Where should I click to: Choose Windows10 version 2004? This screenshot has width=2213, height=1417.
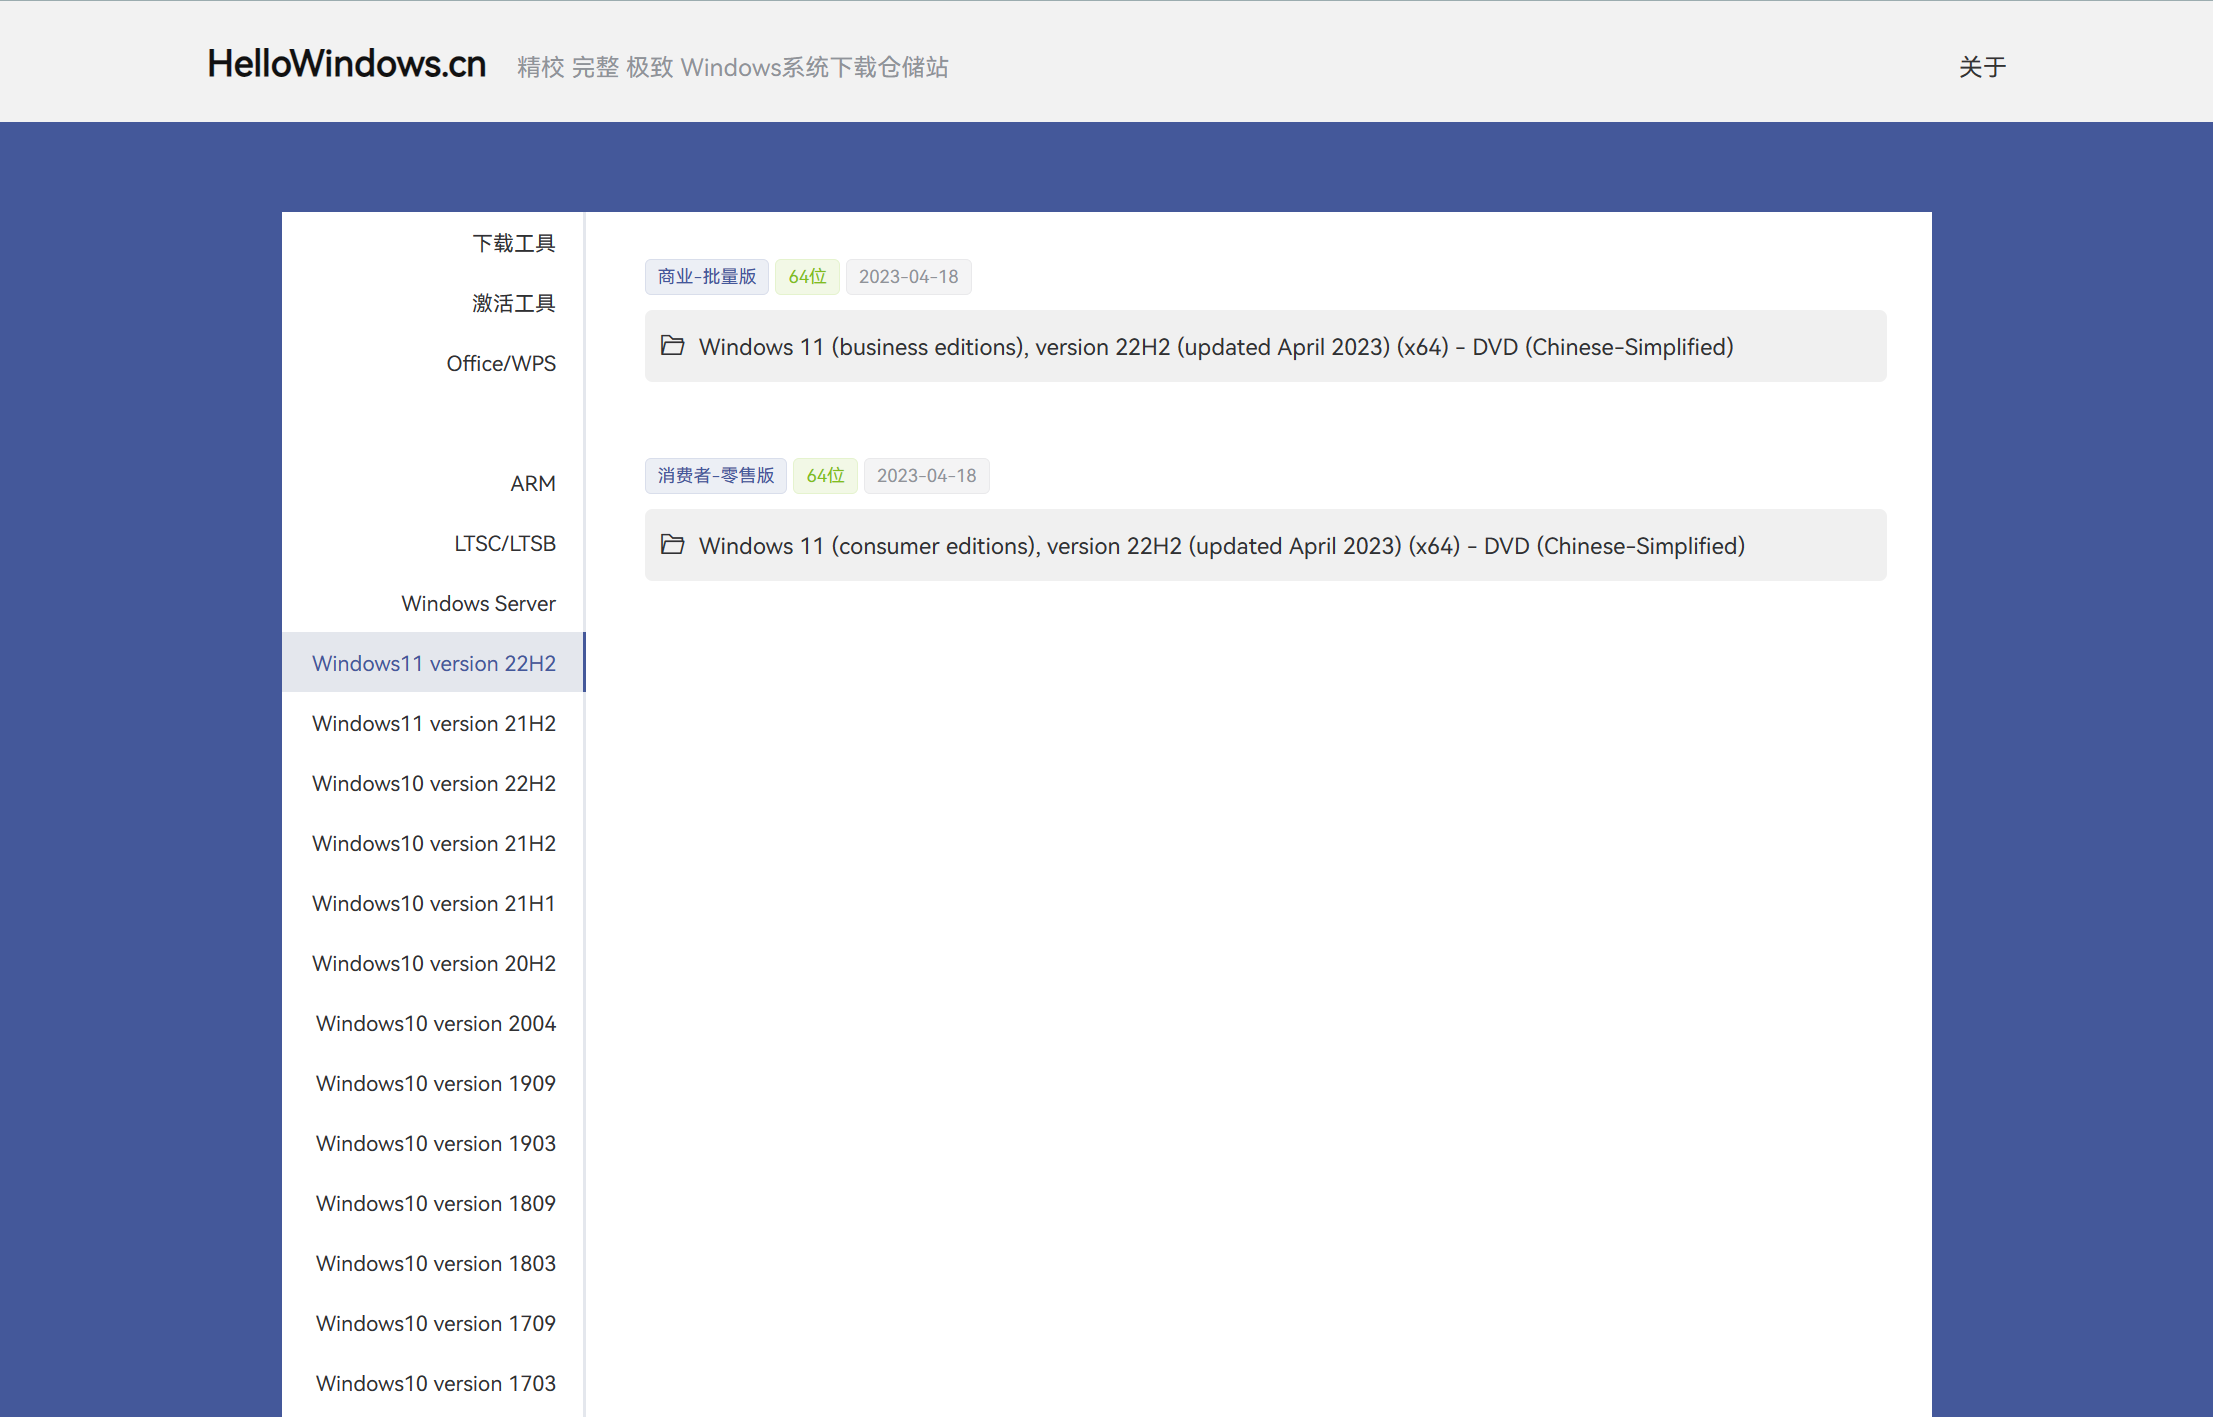pyautogui.click(x=435, y=1023)
